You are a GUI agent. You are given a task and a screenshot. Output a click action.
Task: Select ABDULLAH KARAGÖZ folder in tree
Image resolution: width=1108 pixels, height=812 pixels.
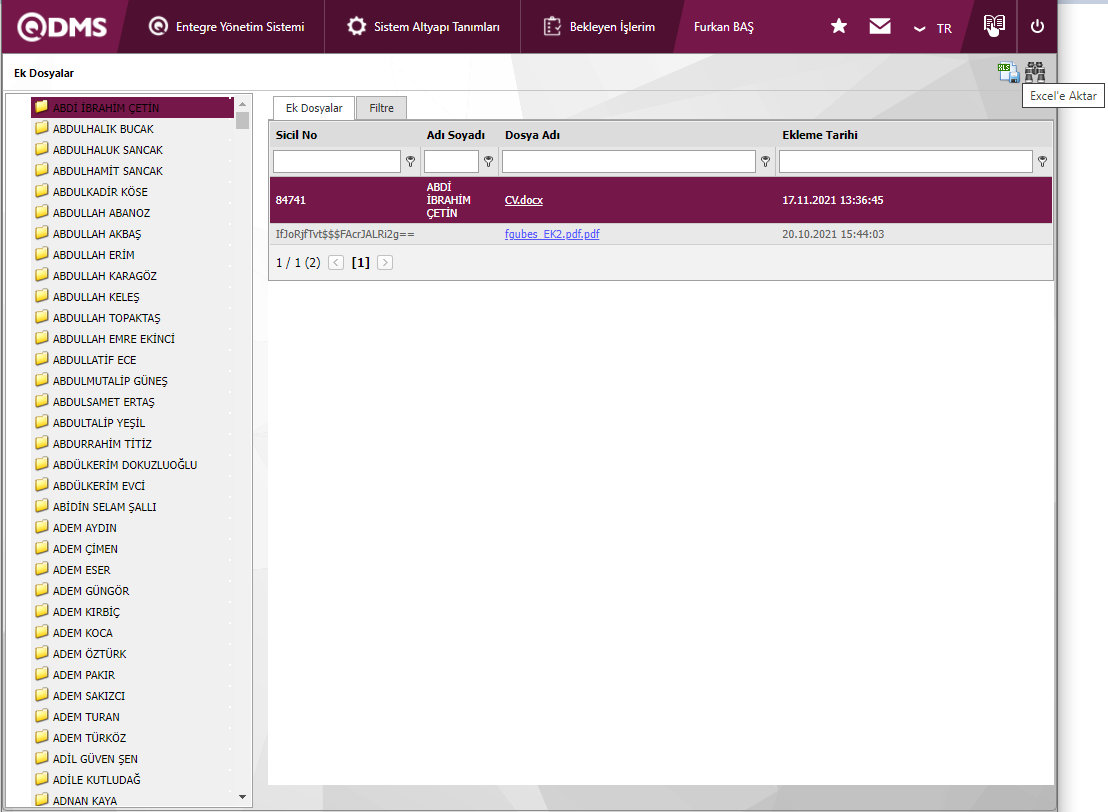[x=104, y=276]
